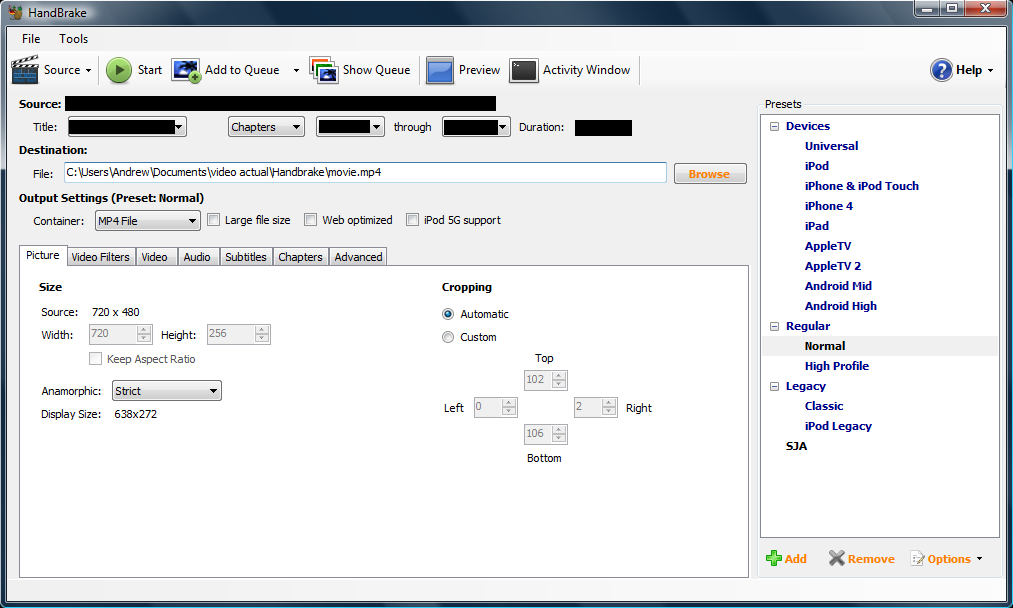Viewport: 1013px width, 608px height.
Task: Select the Android High preset
Action: point(841,306)
